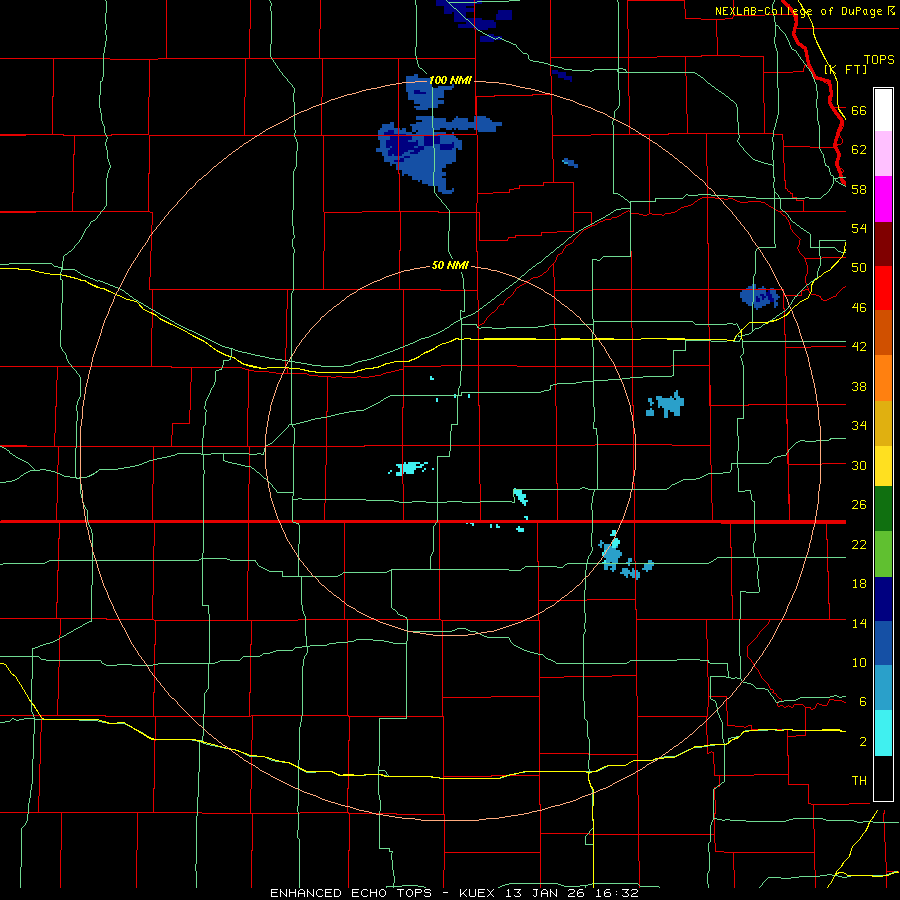
Task: Click the 'NEXLAB-College of DuPage' text
Action: point(800,11)
